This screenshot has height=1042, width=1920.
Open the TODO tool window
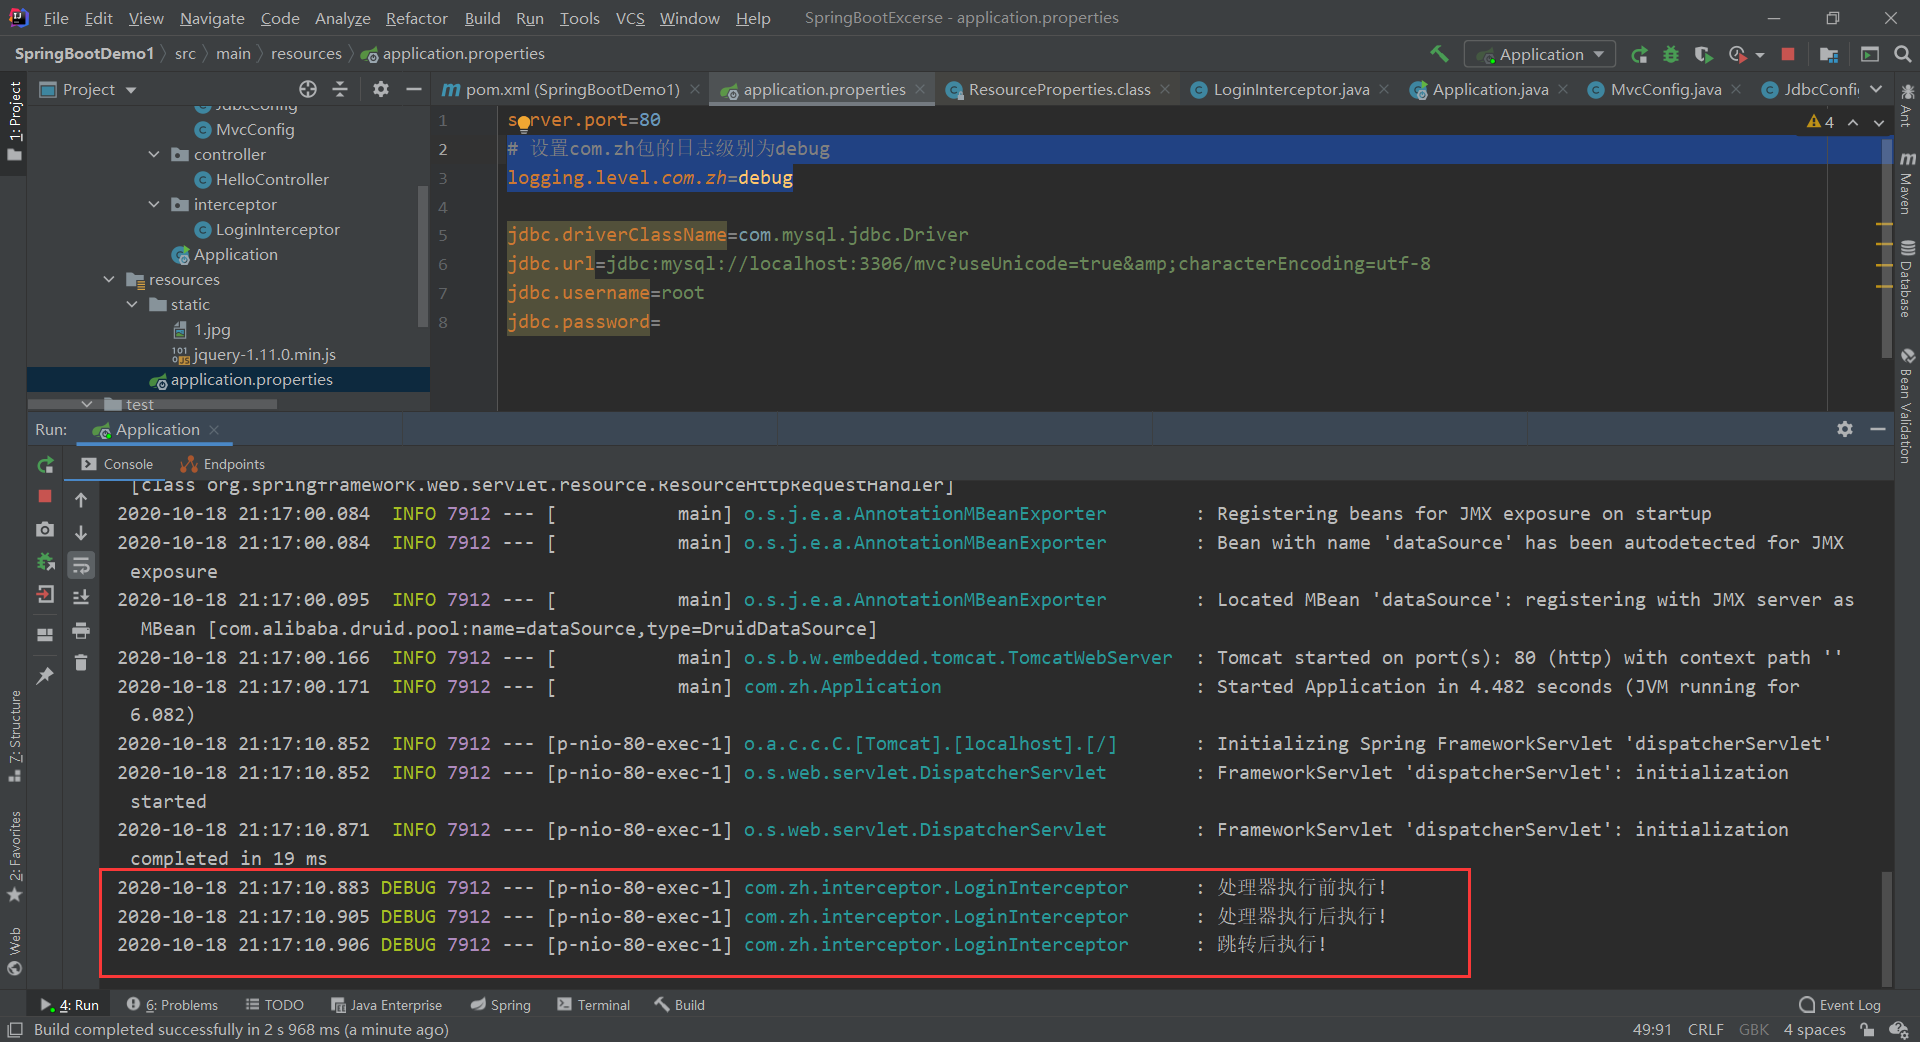click(x=275, y=1005)
